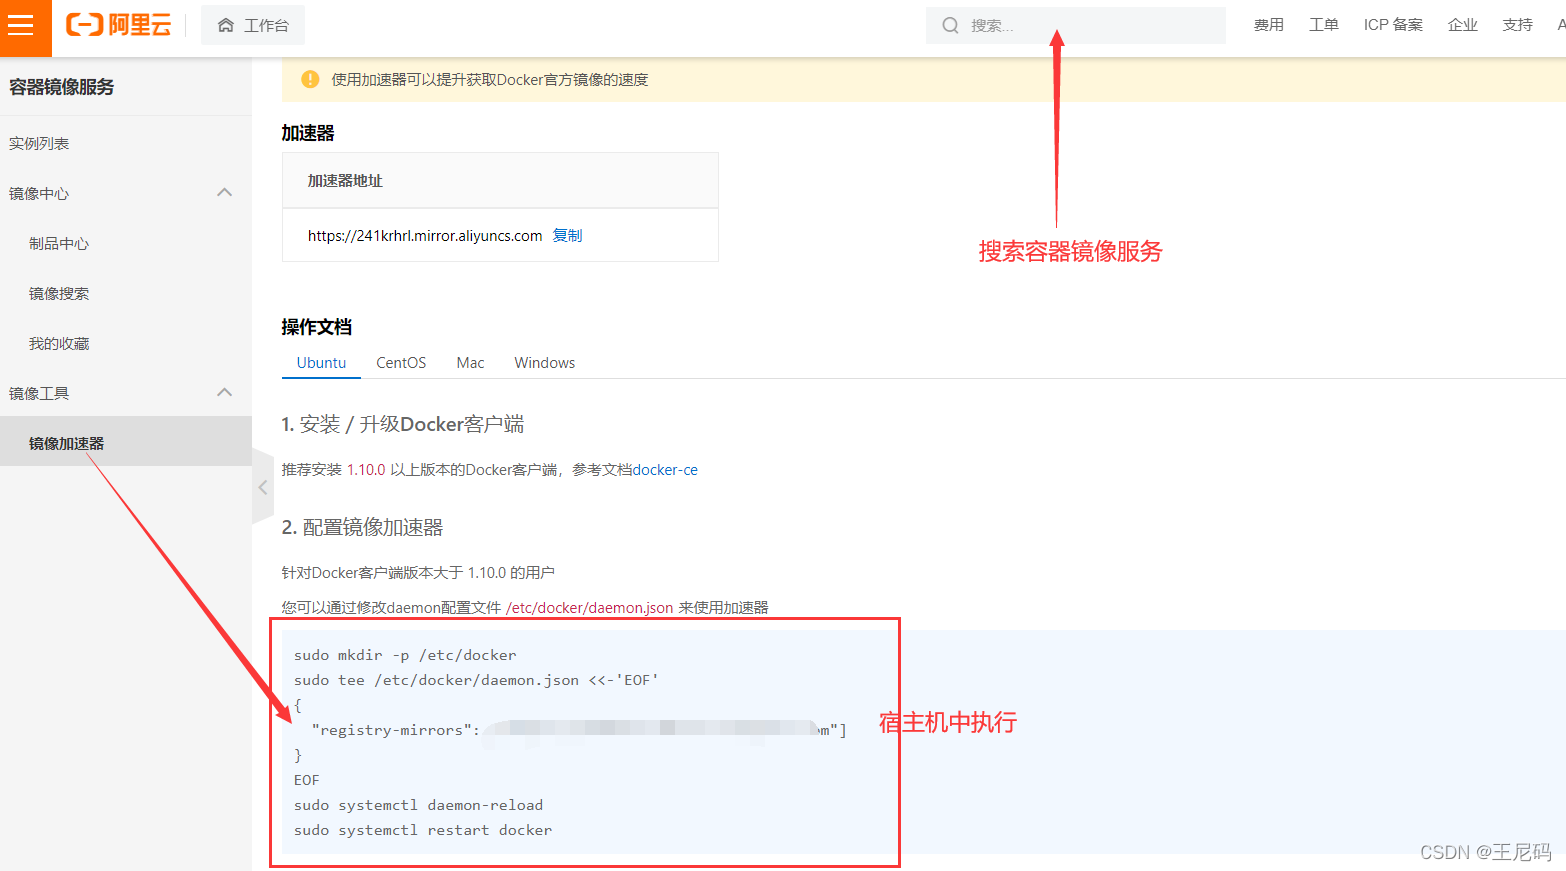Click the magnifier icon in the search box

point(950,25)
